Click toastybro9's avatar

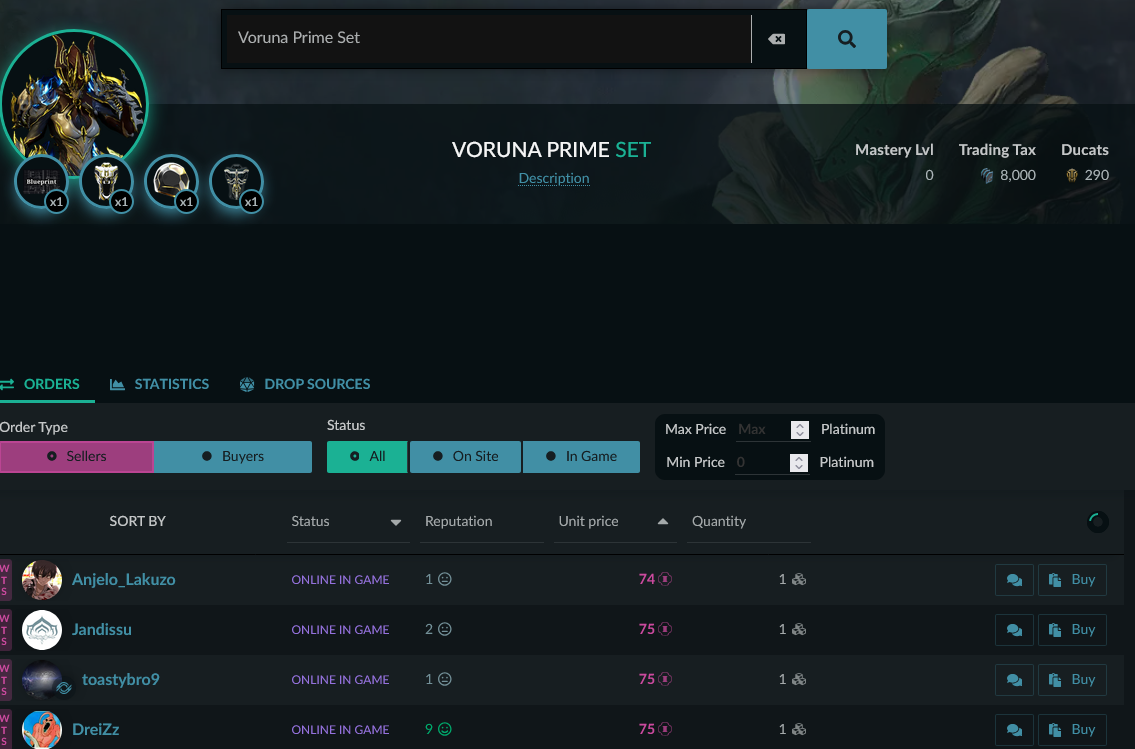pos(42,680)
